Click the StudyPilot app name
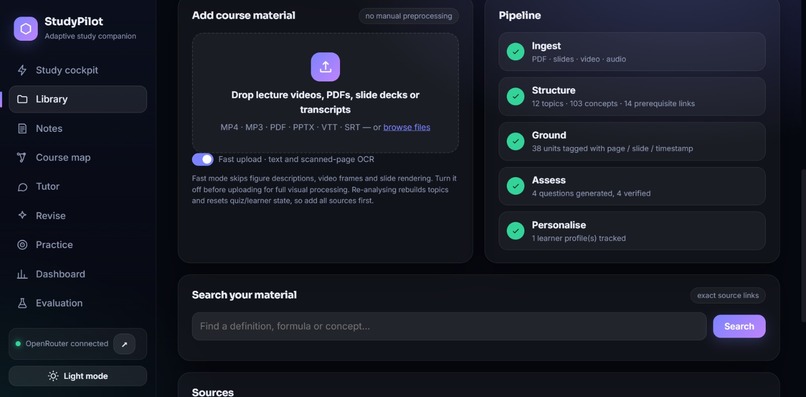This screenshot has height=397, width=806. (74, 21)
